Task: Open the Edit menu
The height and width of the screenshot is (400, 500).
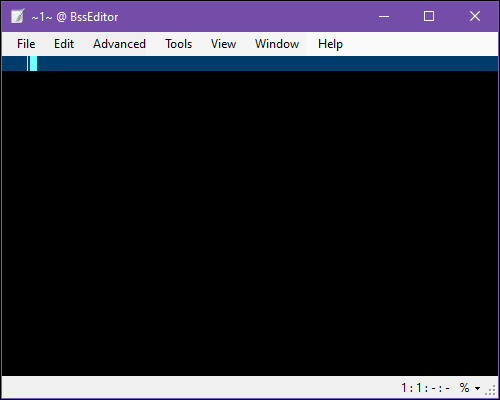Action: (x=64, y=44)
